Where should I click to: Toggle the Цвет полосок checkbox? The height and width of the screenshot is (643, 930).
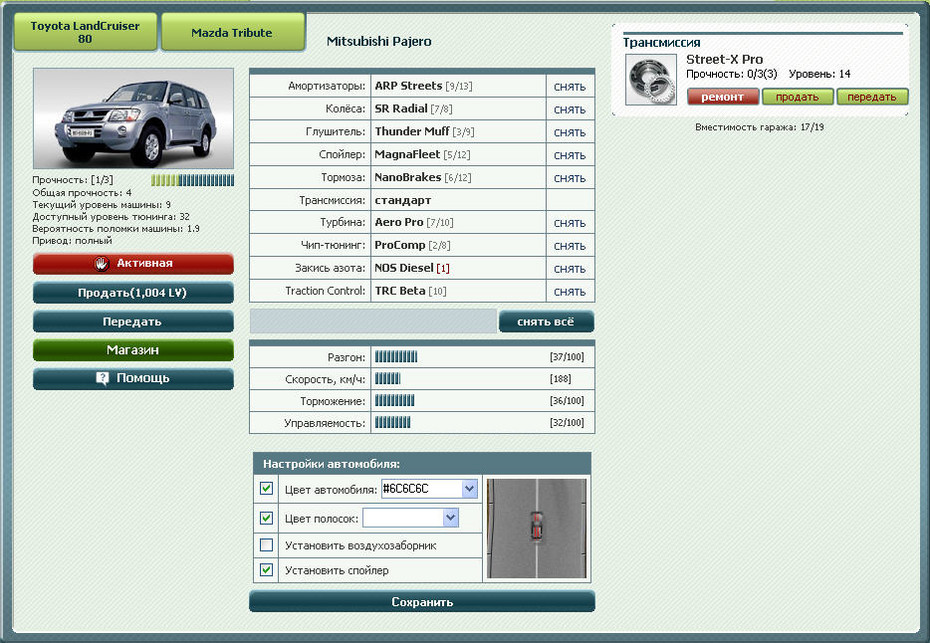pyautogui.click(x=266, y=518)
